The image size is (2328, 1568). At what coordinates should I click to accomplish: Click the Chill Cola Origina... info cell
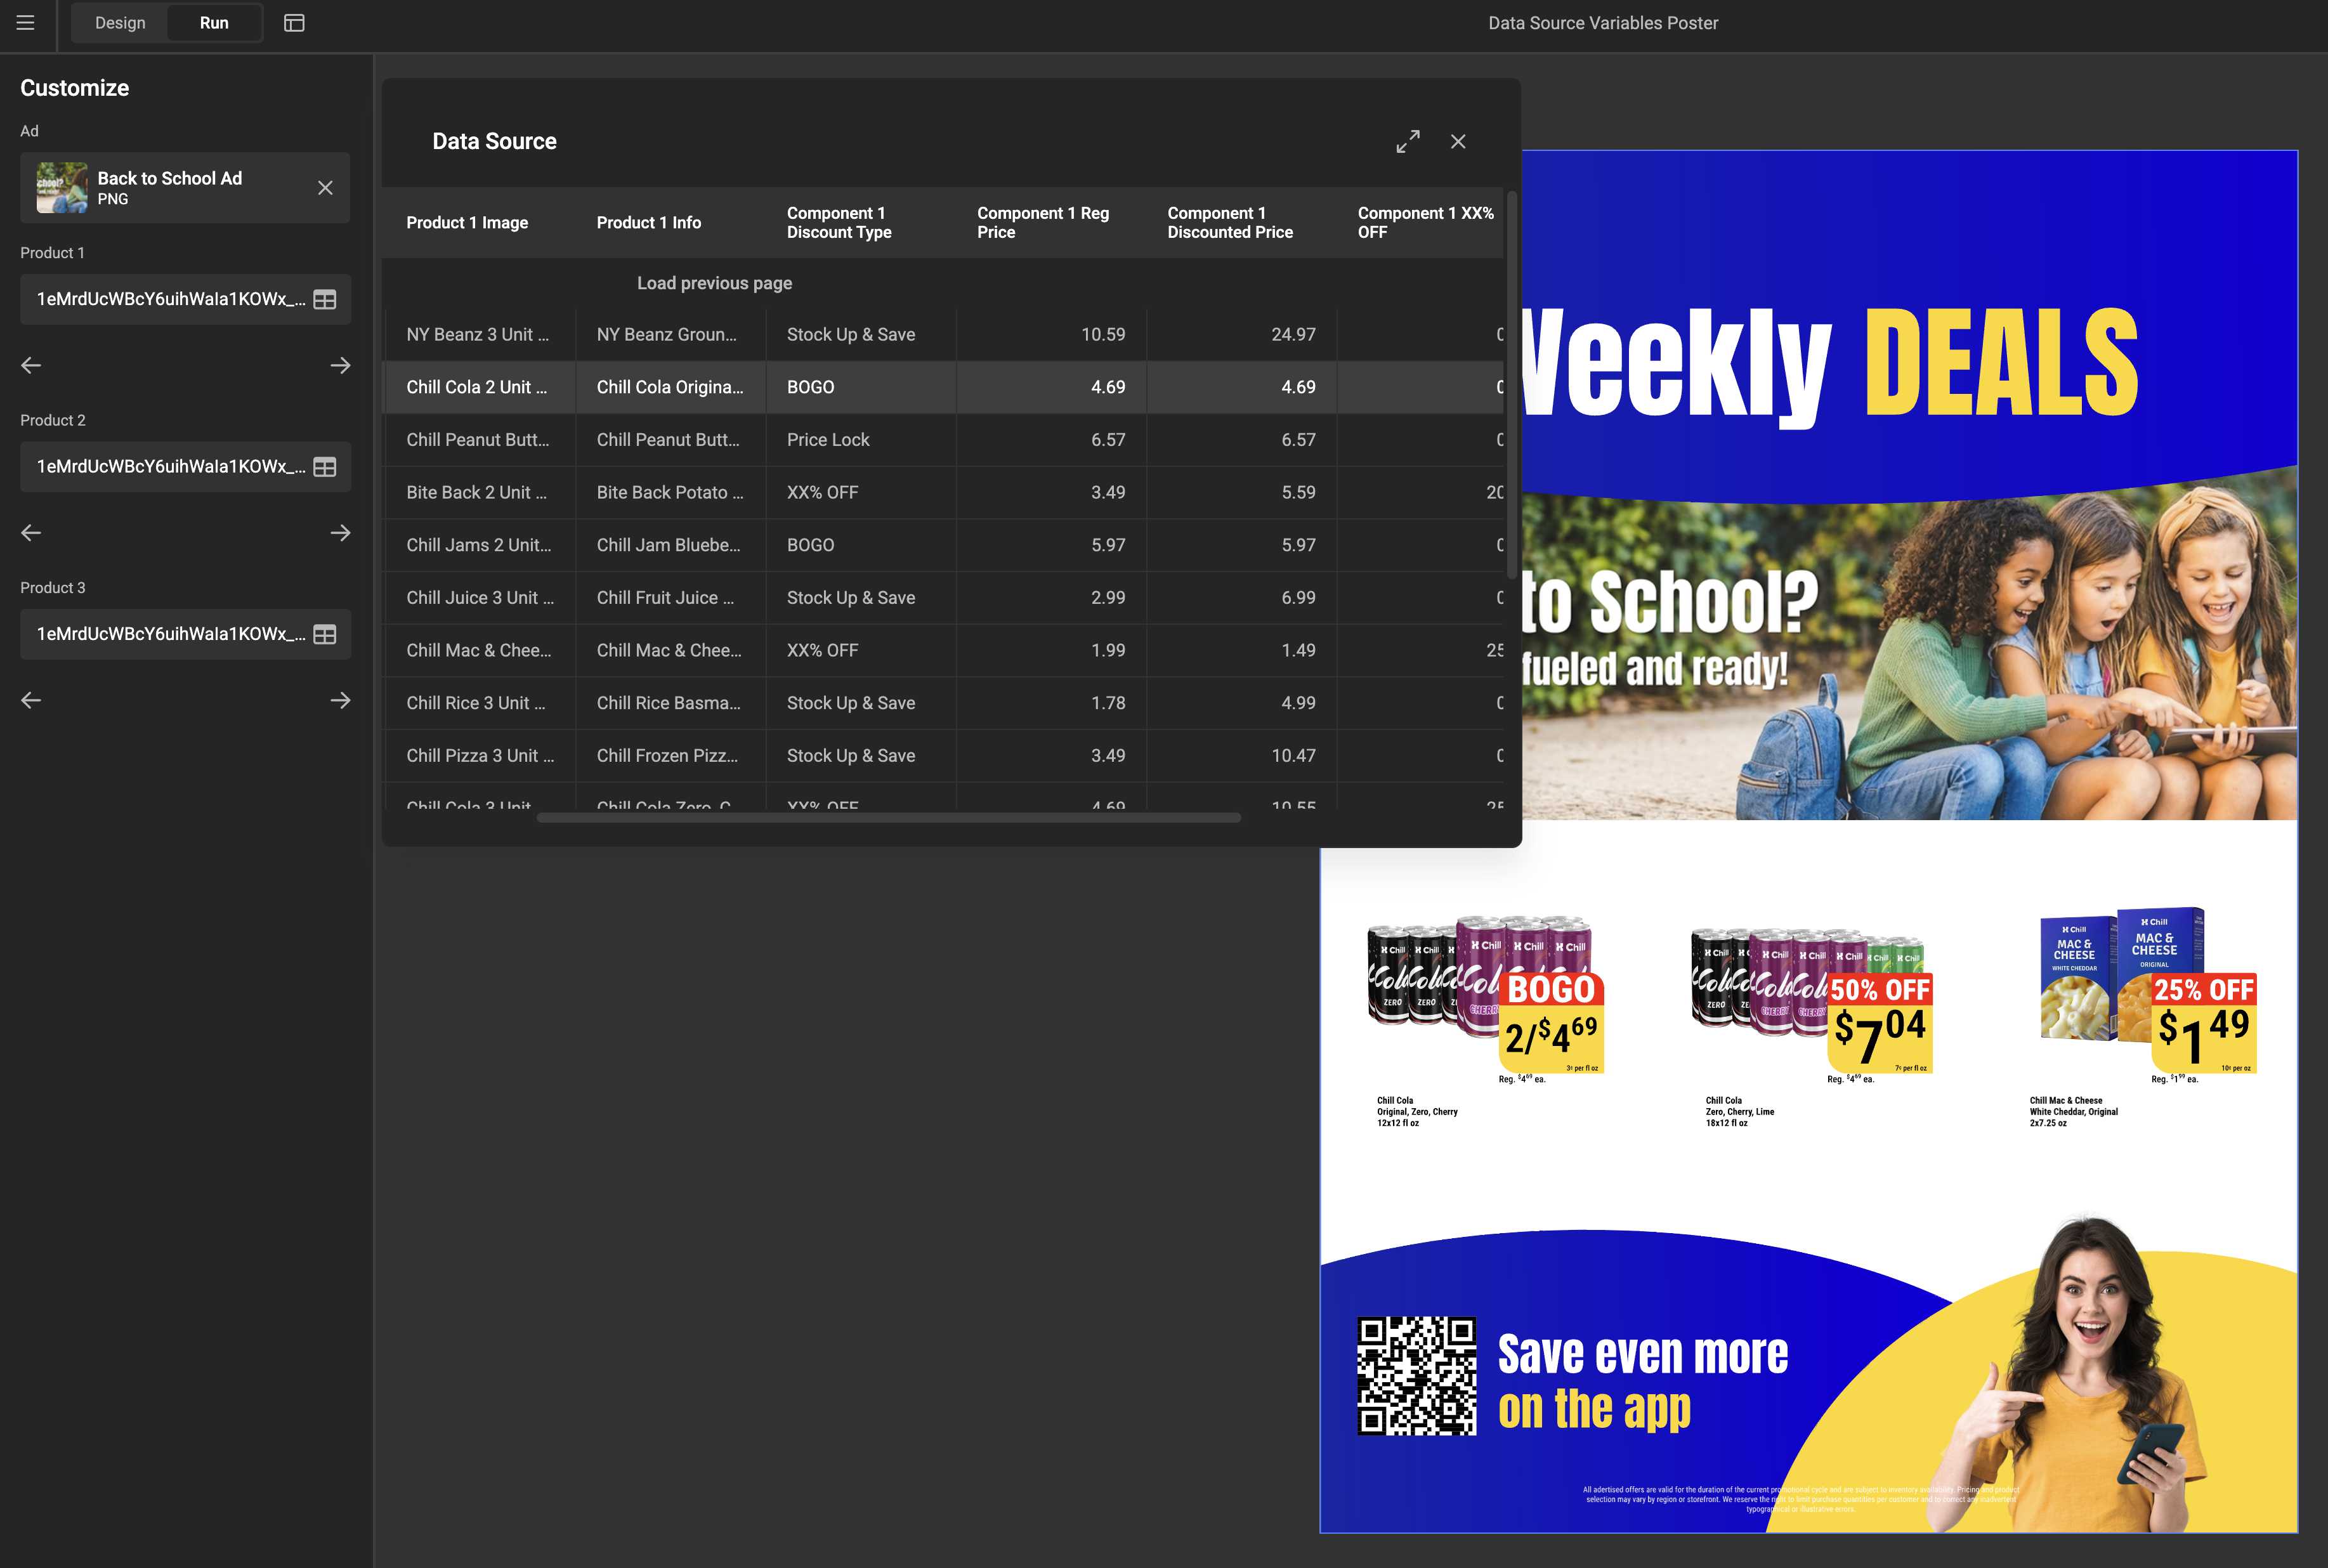[670, 387]
